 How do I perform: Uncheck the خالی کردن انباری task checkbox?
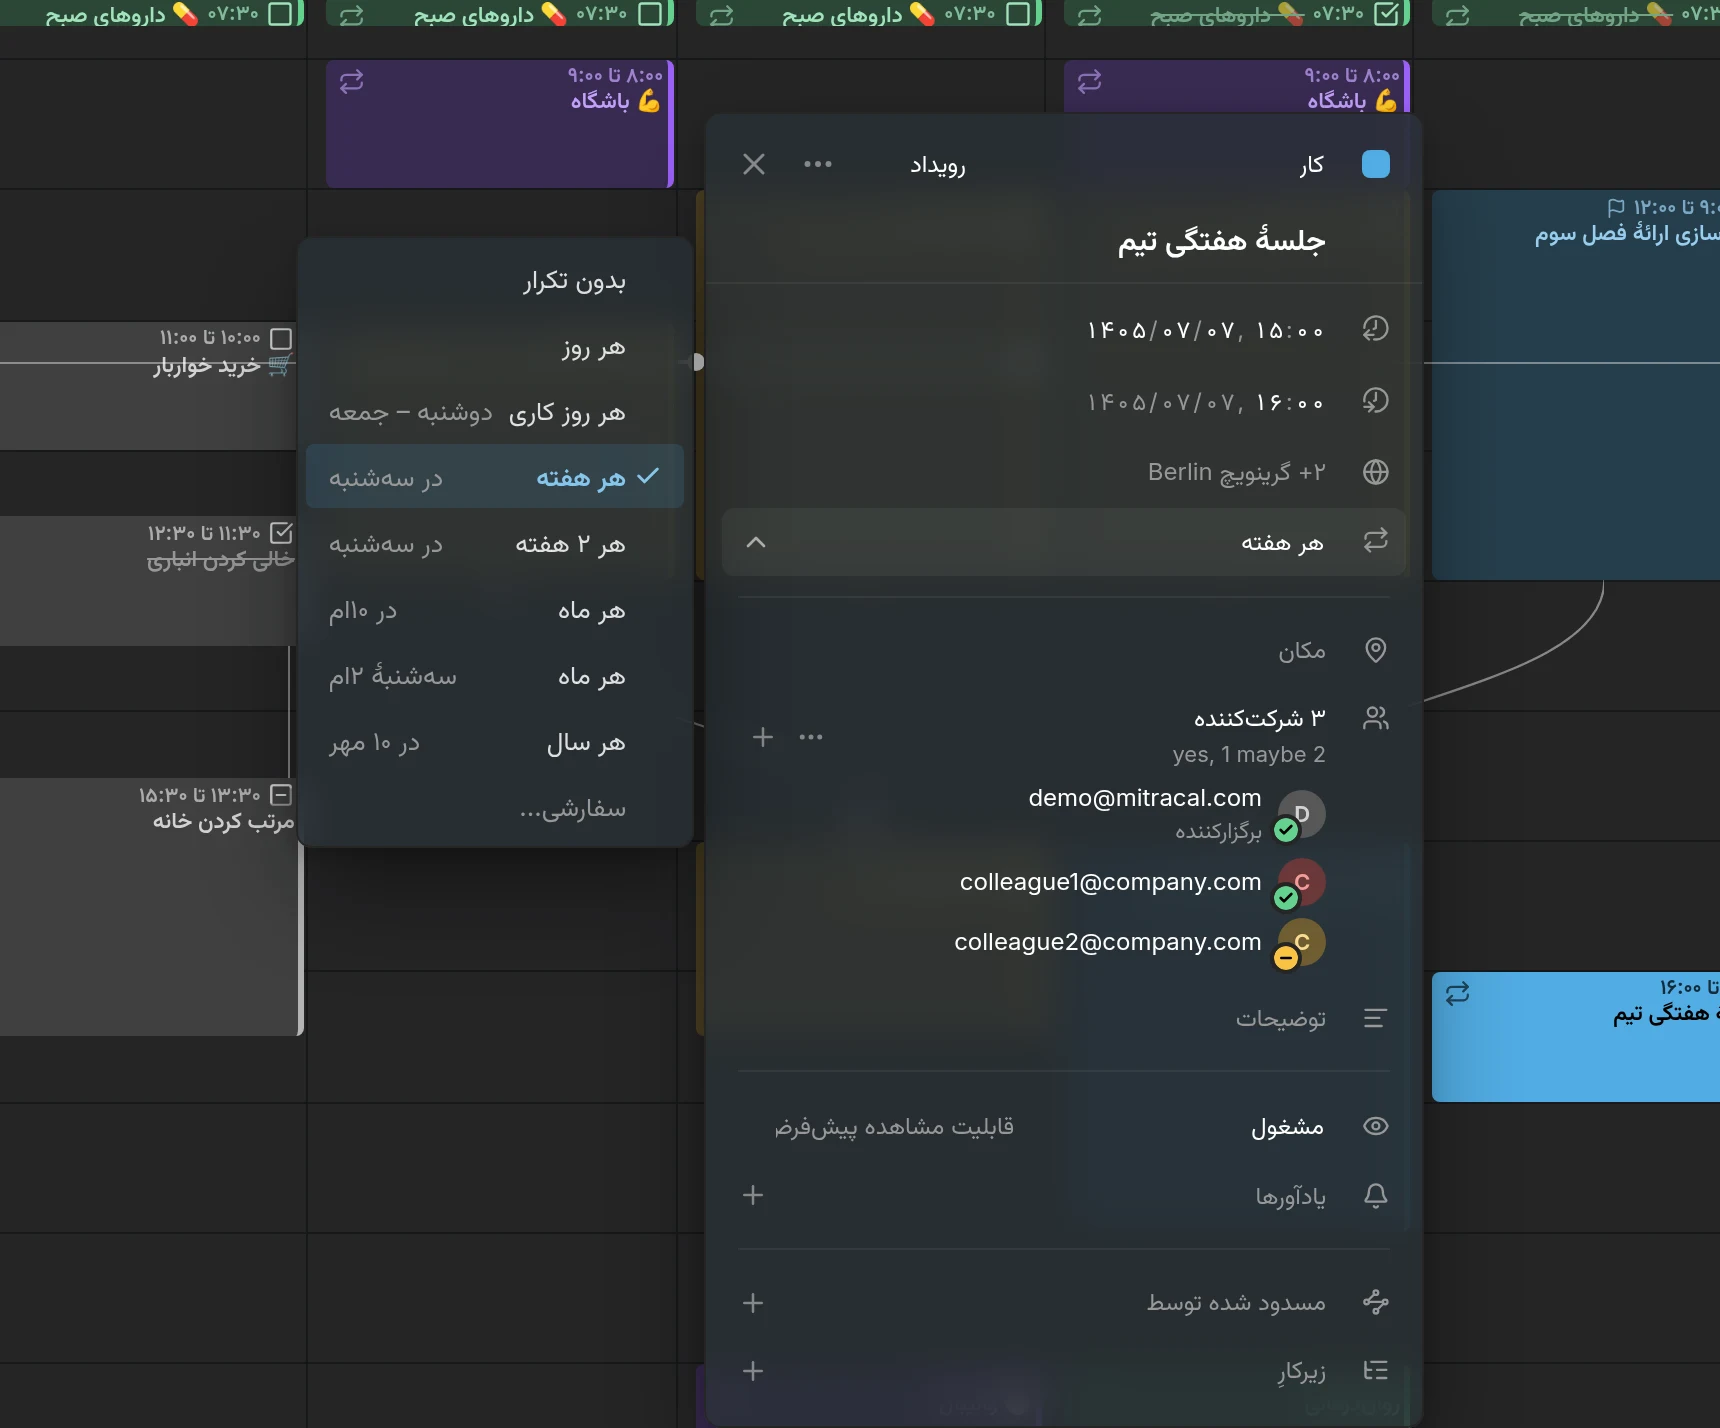click(x=281, y=533)
